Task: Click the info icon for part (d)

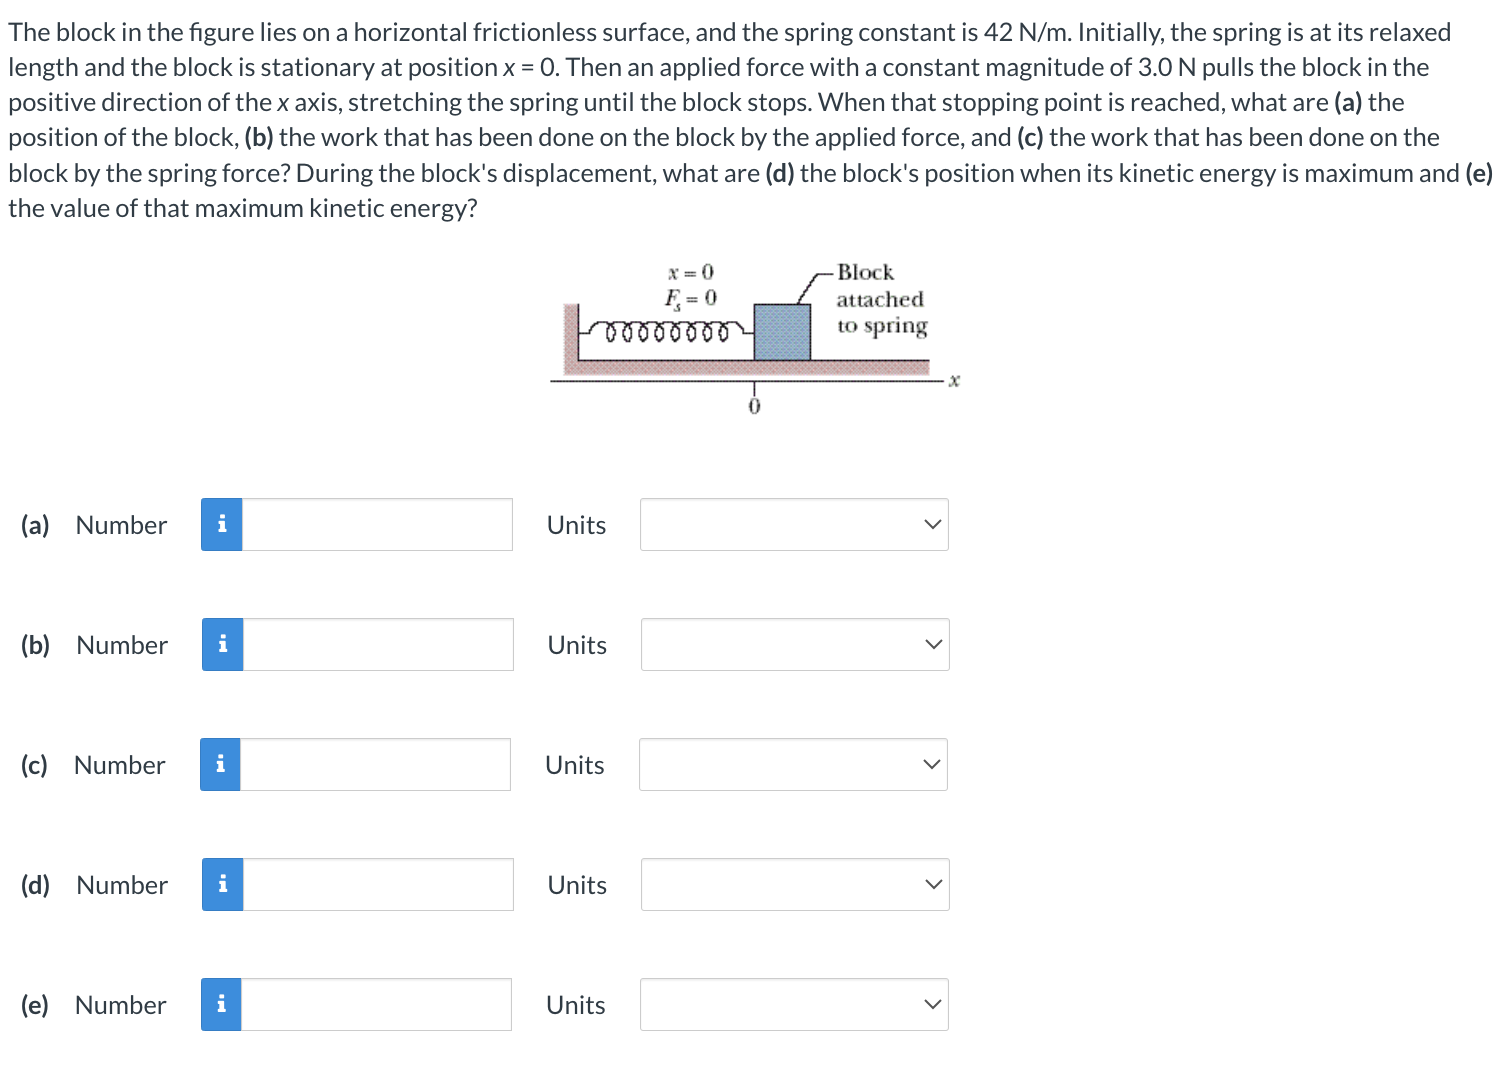Action: (223, 884)
